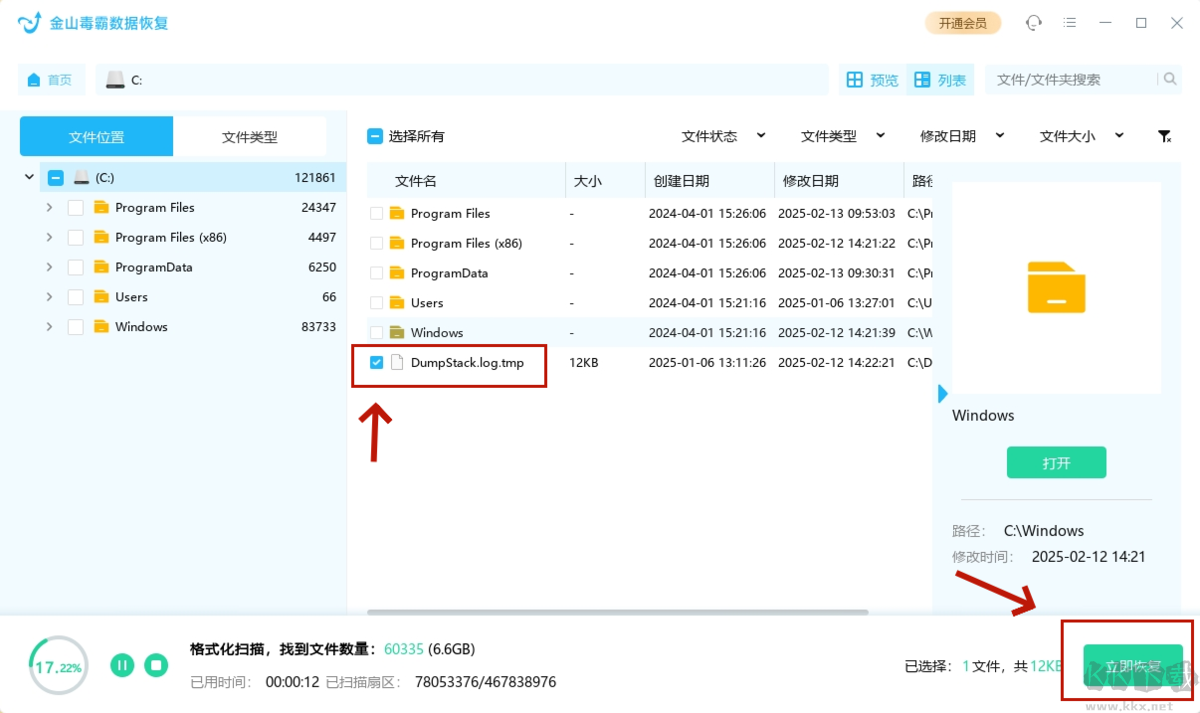Pause the scan with the pause icon
Image resolution: width=1200 pixels, height=713 pixels.
(122, 665)
